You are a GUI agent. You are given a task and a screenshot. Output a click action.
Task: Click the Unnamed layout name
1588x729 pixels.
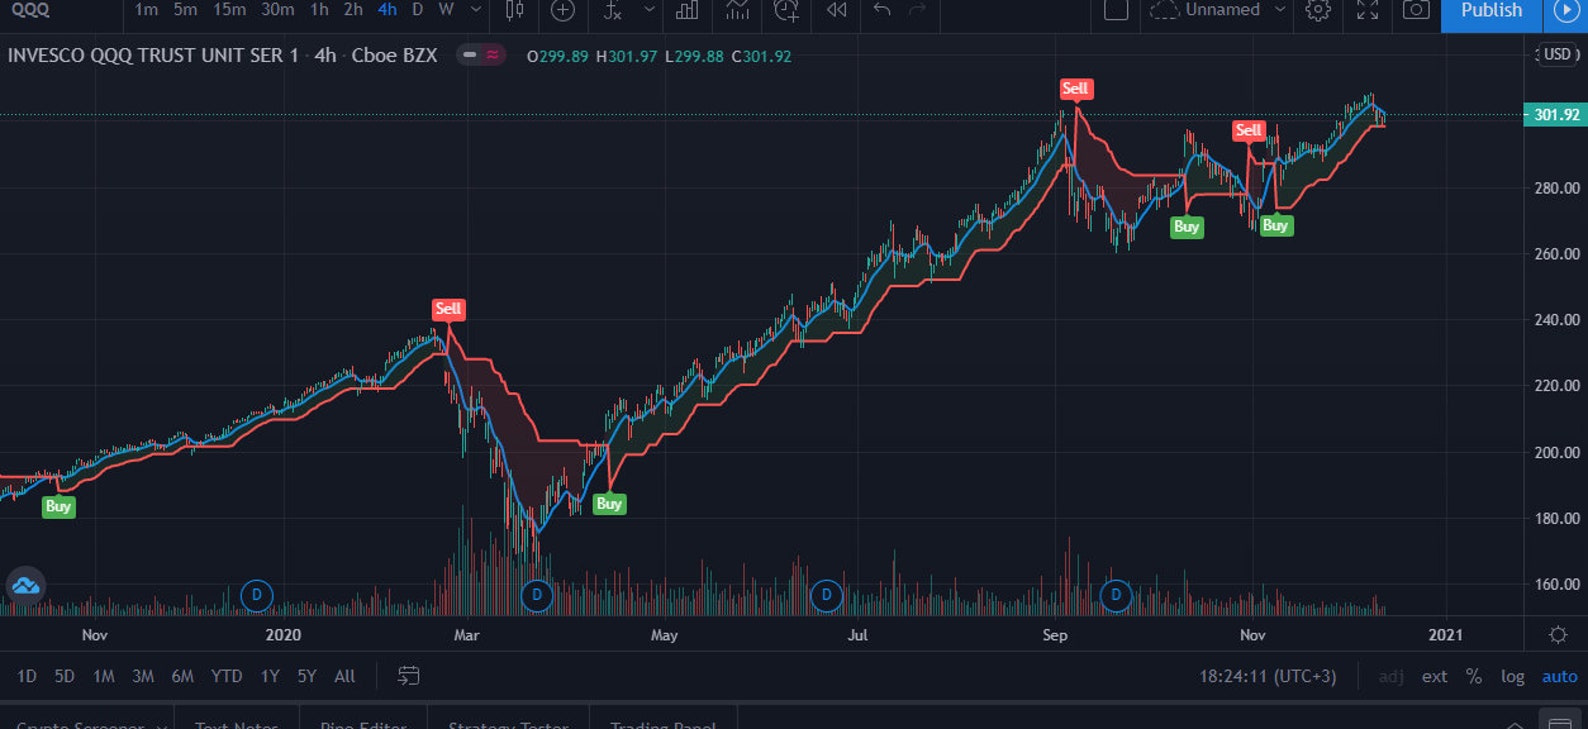(1223, 10)
